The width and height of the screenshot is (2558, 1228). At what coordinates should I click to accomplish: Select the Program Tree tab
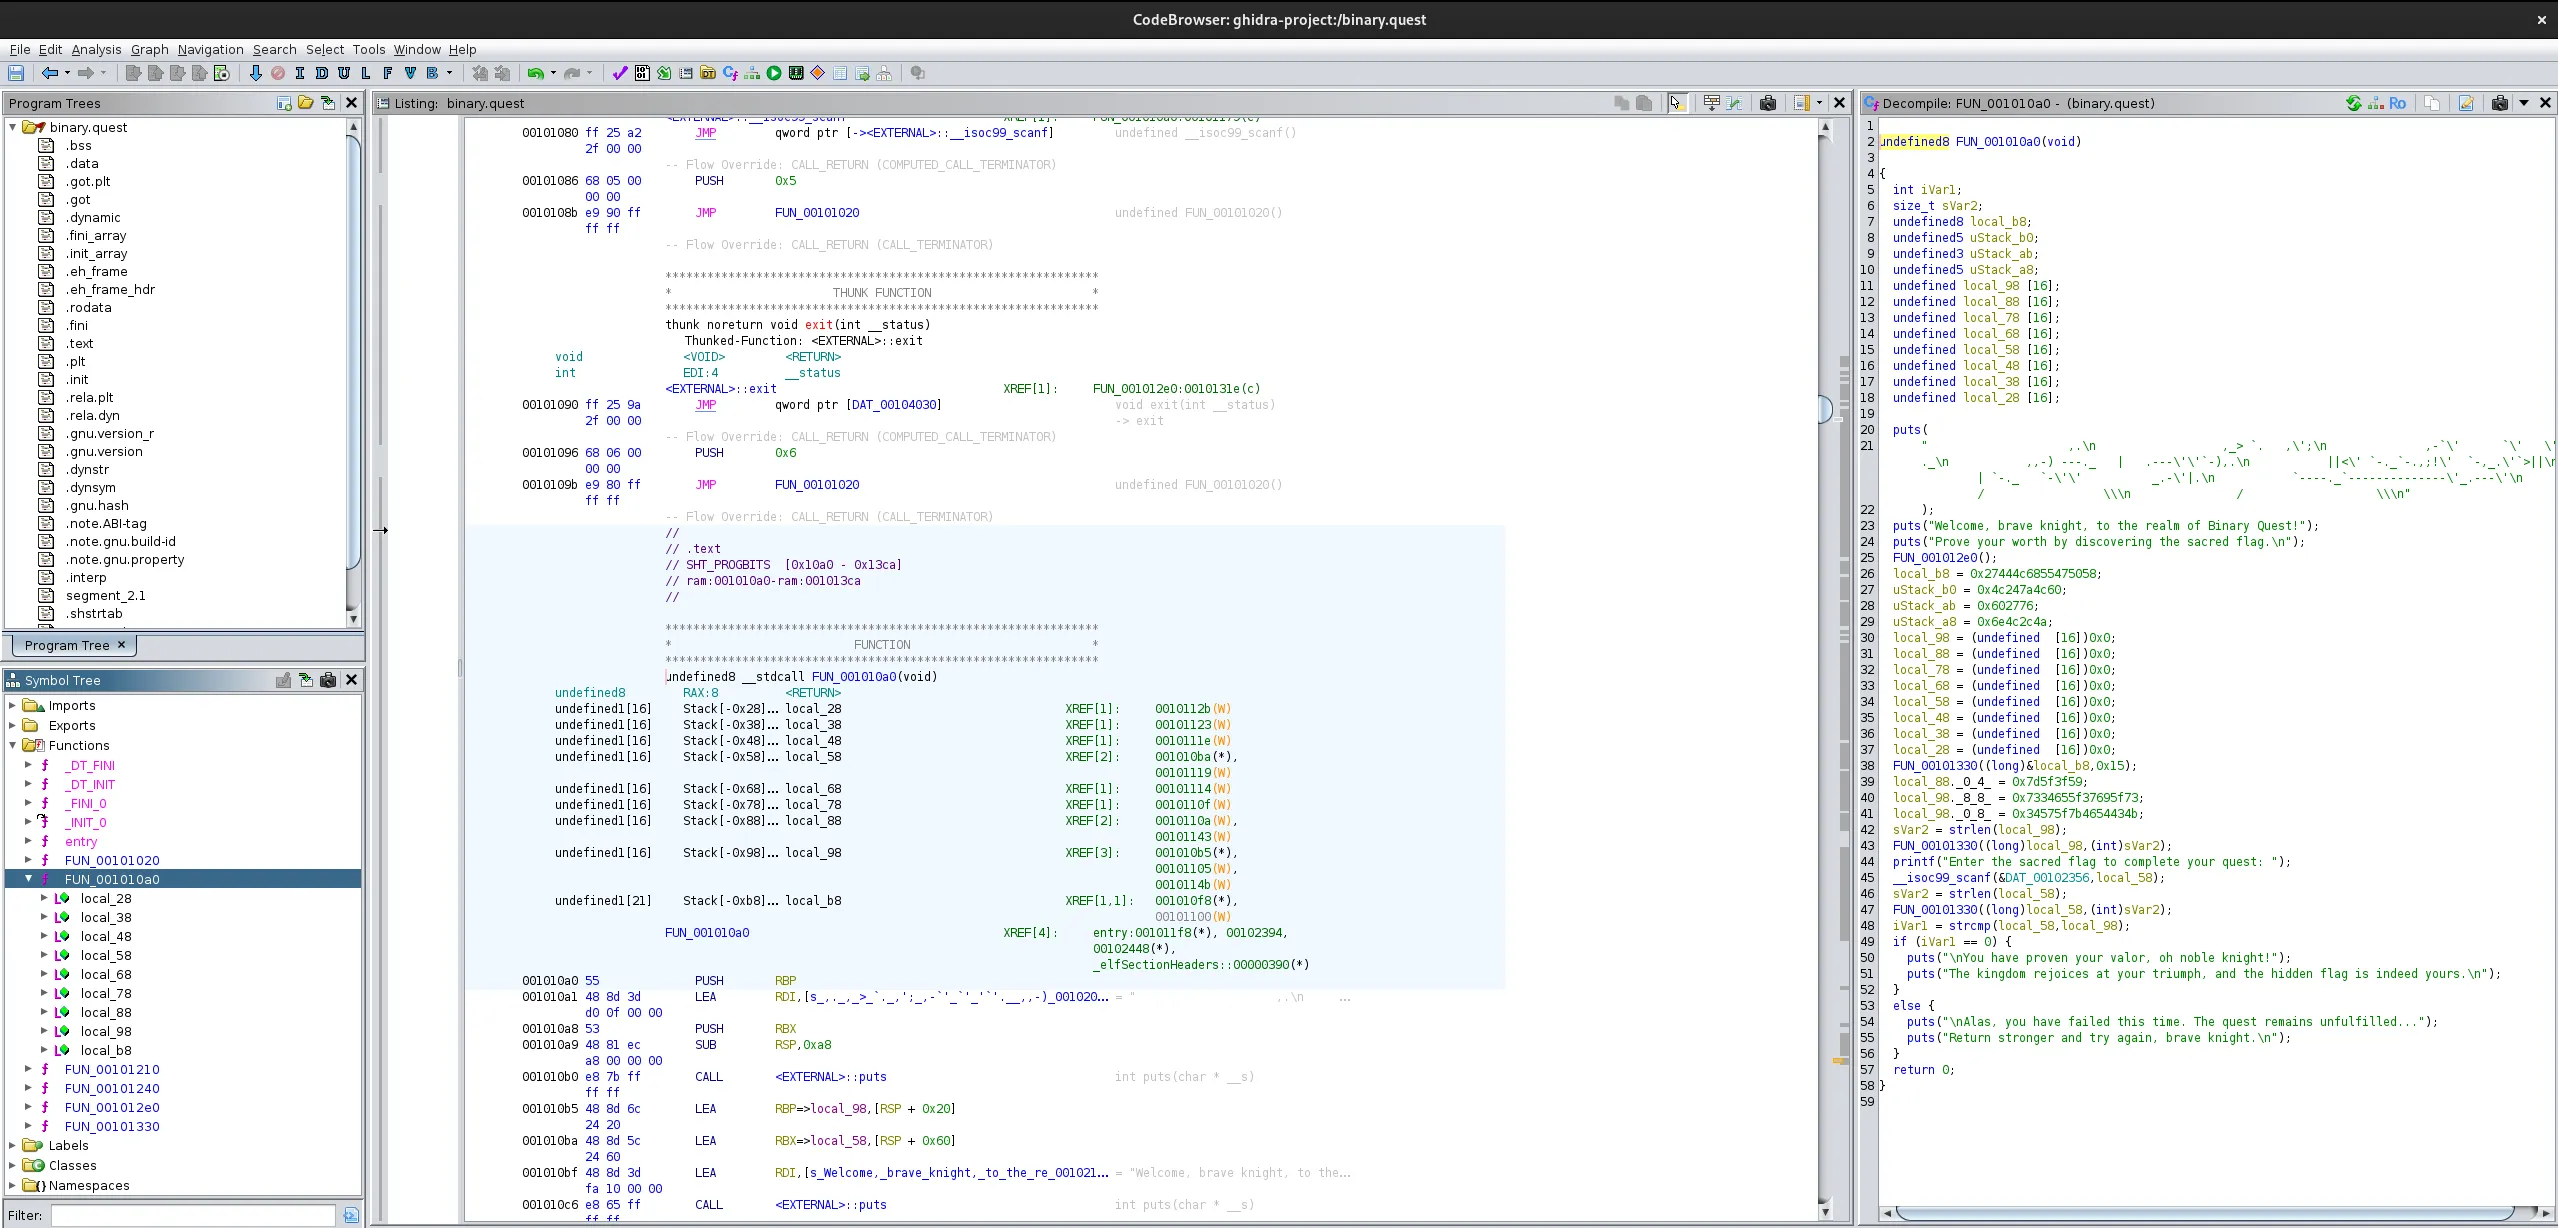click(67, 645)
